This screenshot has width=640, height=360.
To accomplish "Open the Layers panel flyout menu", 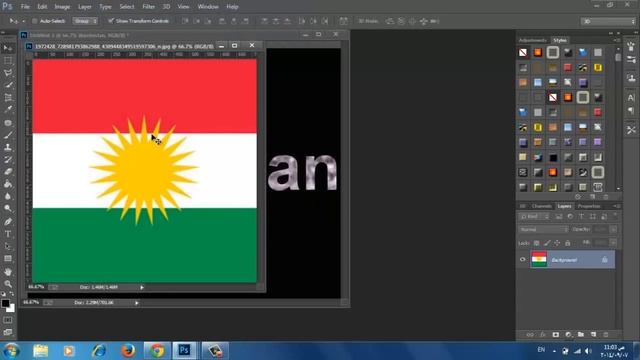I will click(x=616, y=206).
